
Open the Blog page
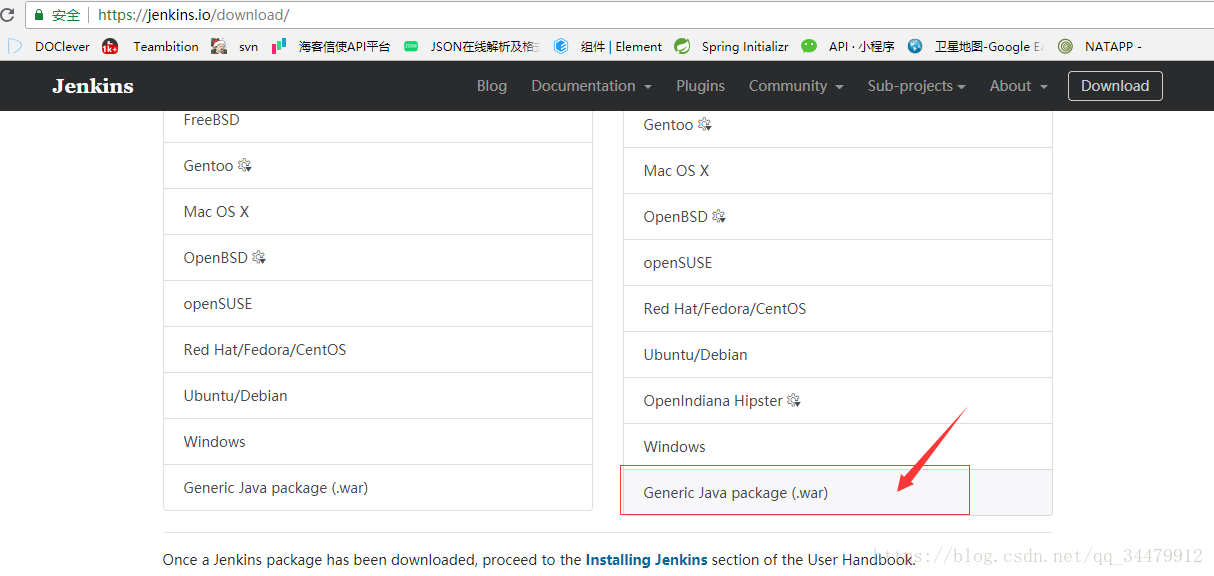(x=492, y=86)
